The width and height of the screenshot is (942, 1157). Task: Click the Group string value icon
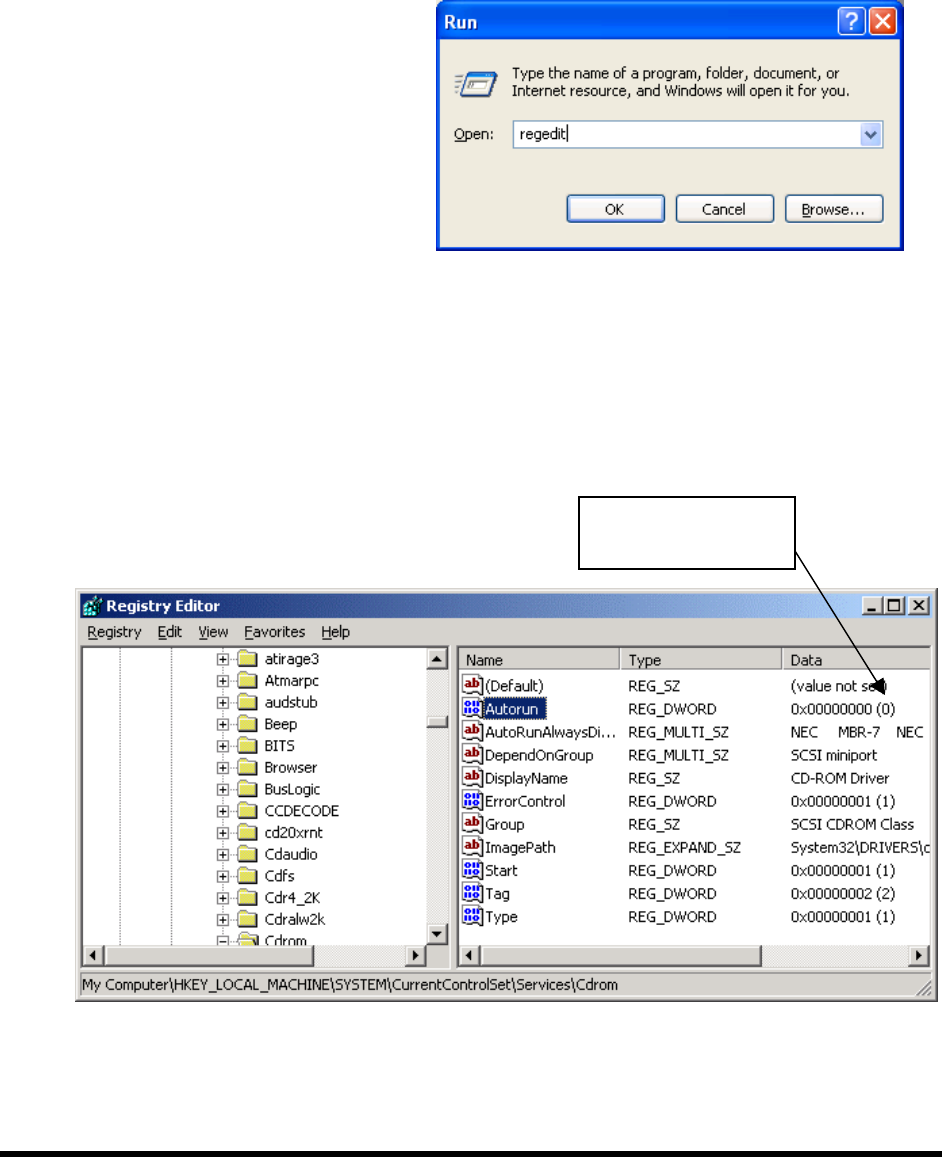click(x=472, y=823)
